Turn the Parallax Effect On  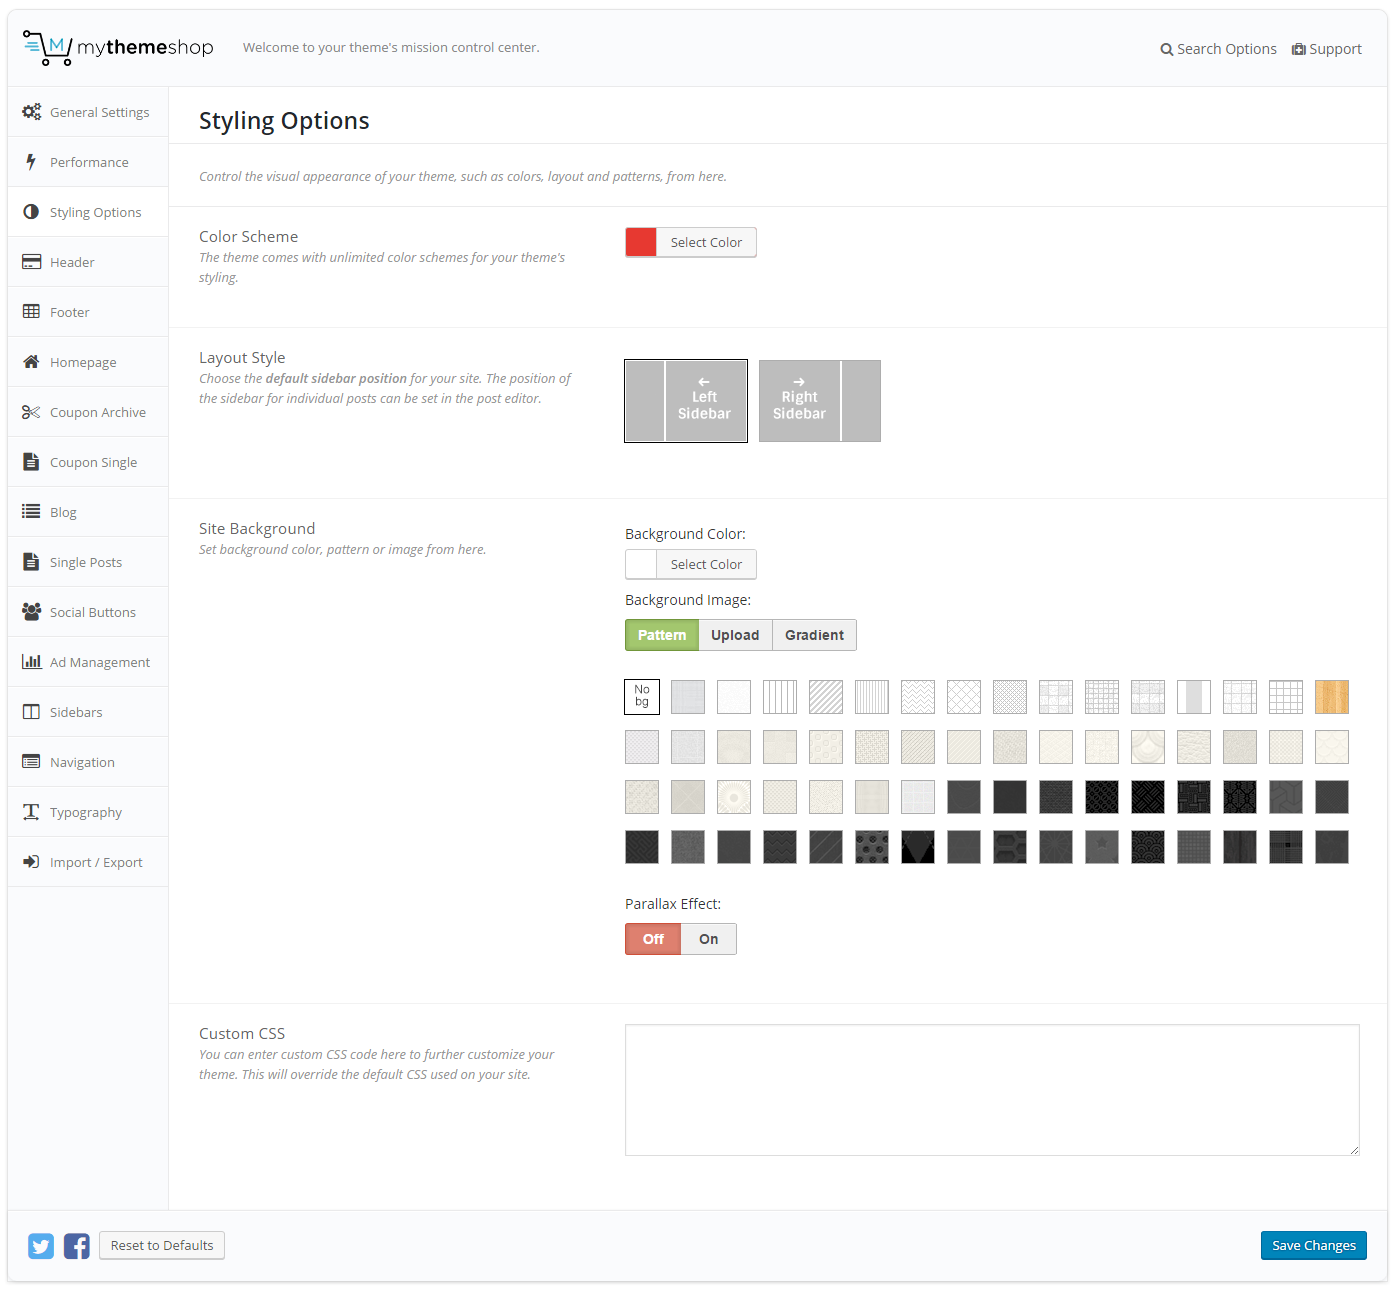[708, 939]
